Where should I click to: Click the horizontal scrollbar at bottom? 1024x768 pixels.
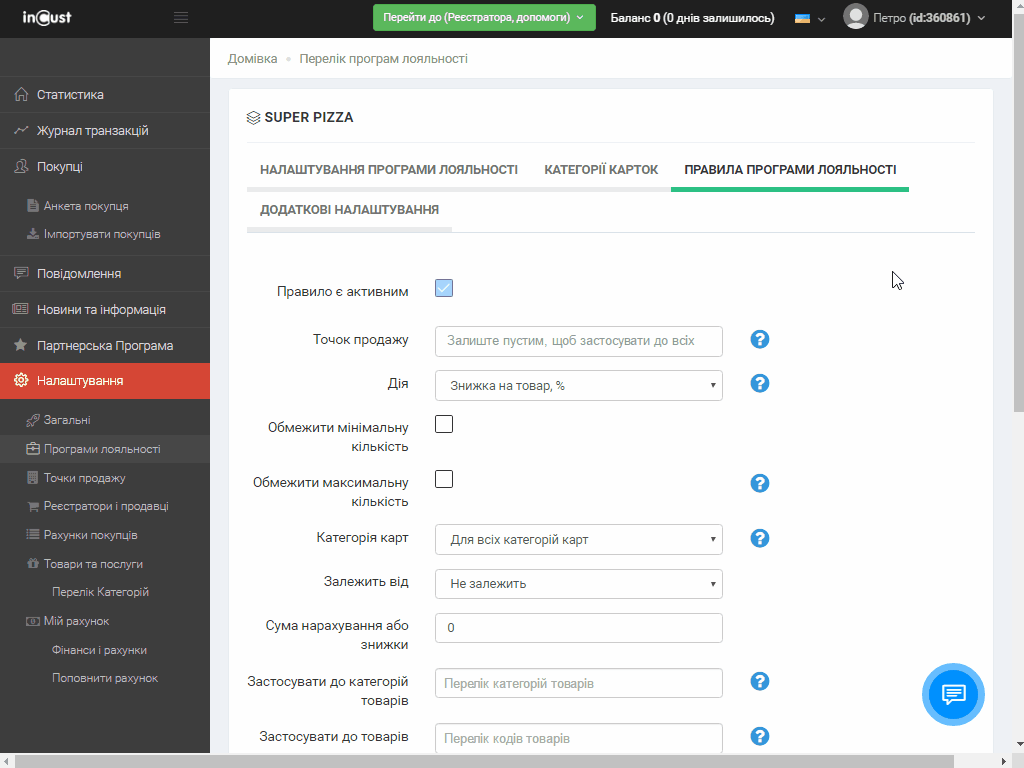[x=500, y=761]
